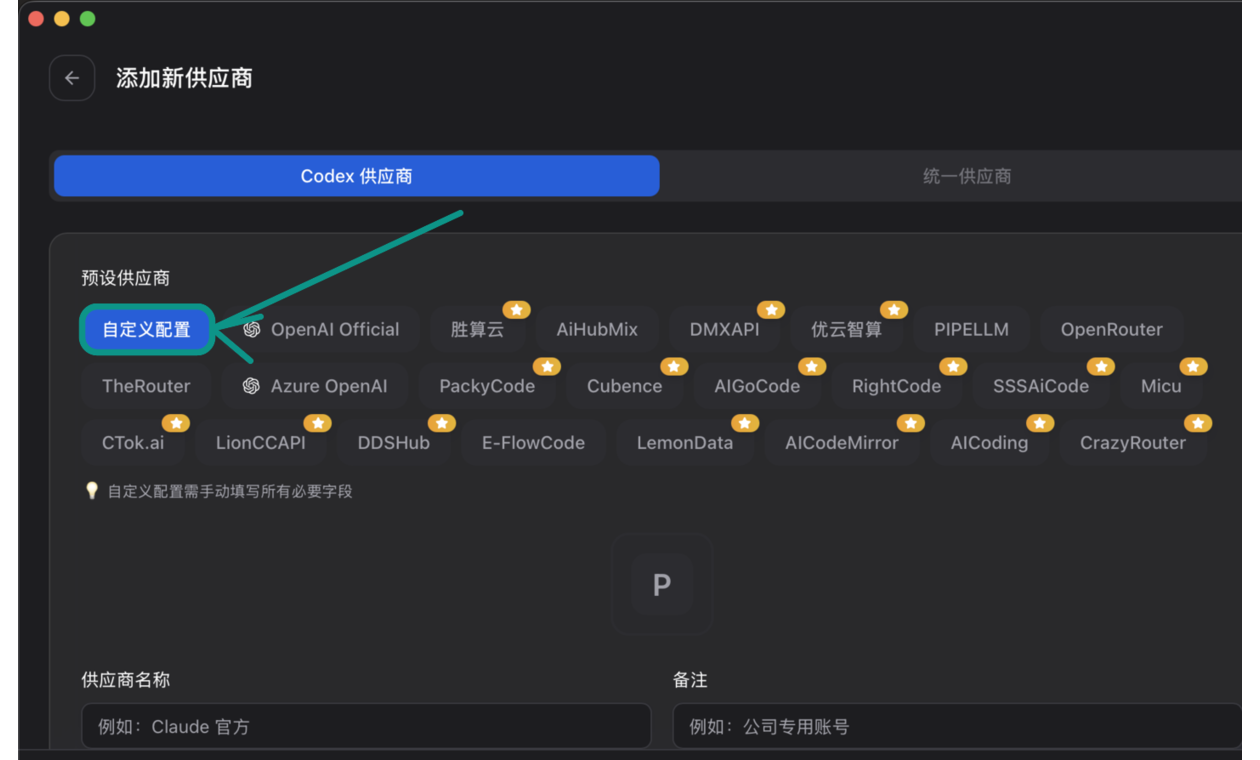Select DMXAPI provider preset
Screen dimensions: 1260x760
click(x=725, y=330)
